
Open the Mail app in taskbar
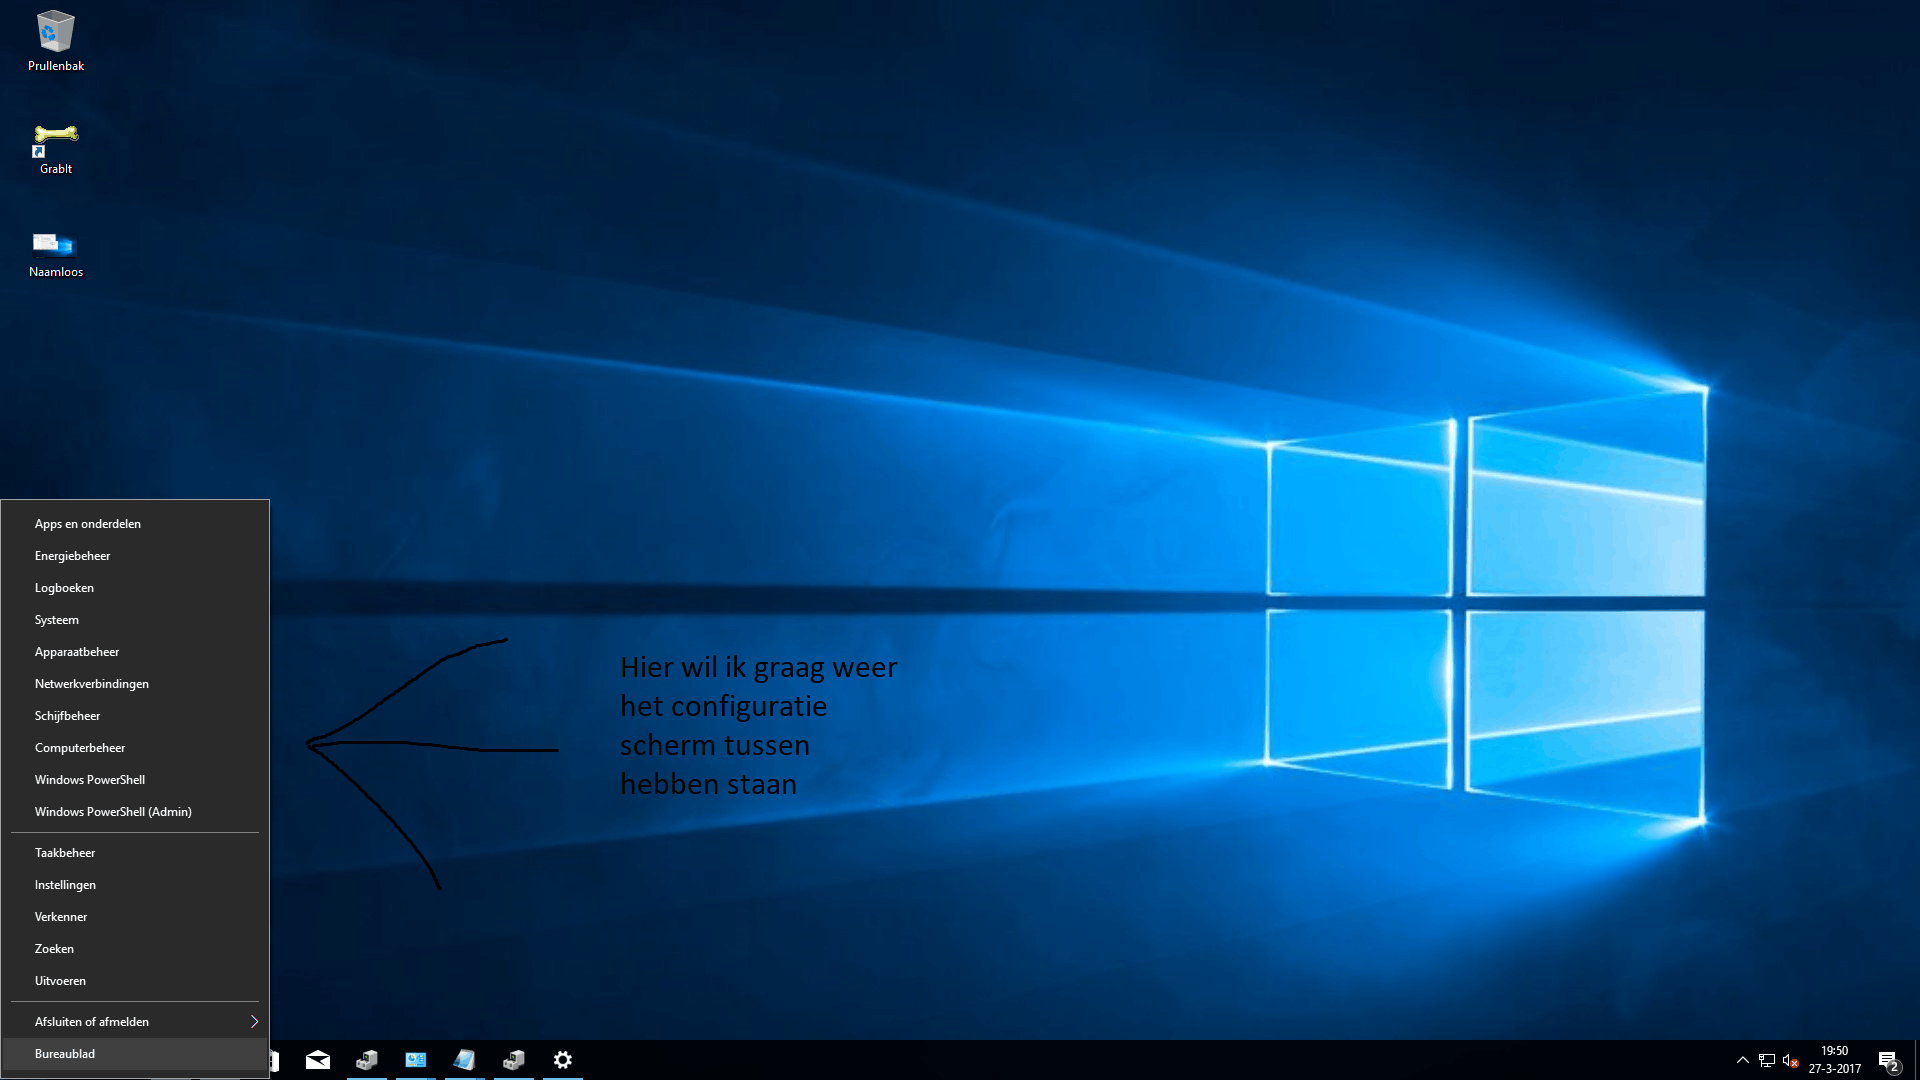[x=318, y=1060]
